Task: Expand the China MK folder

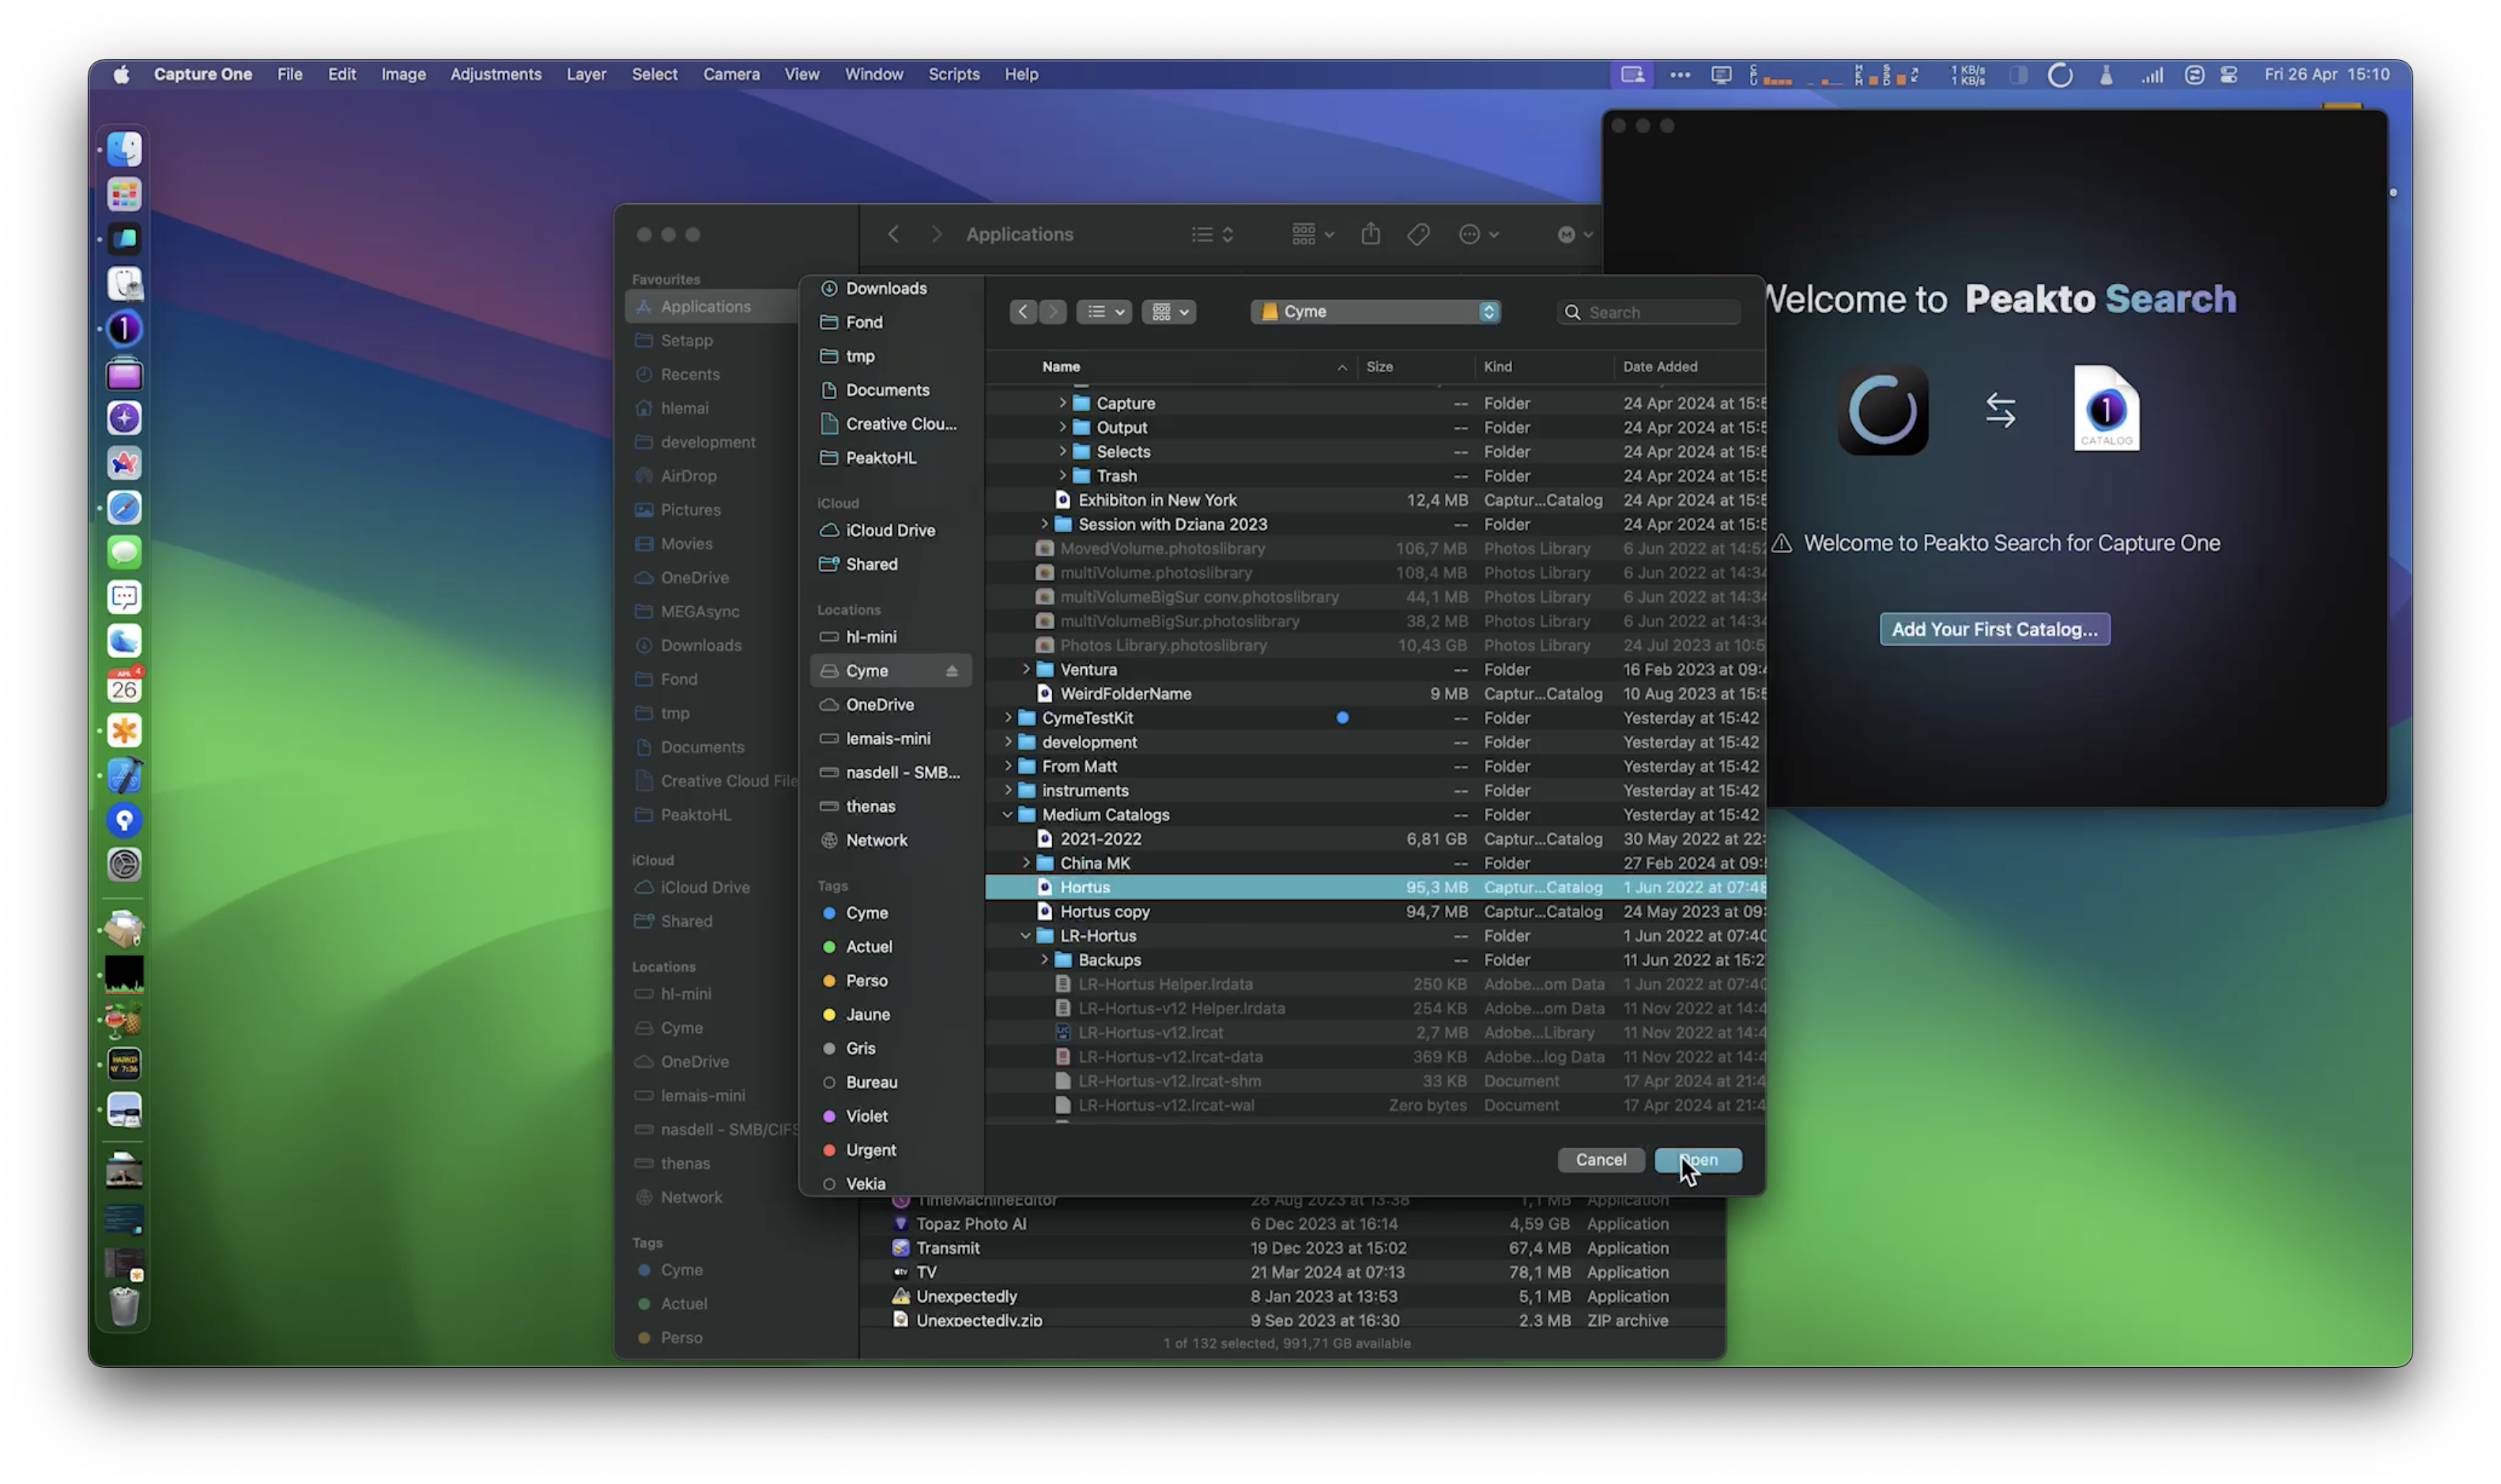Action: [1026, 863]
